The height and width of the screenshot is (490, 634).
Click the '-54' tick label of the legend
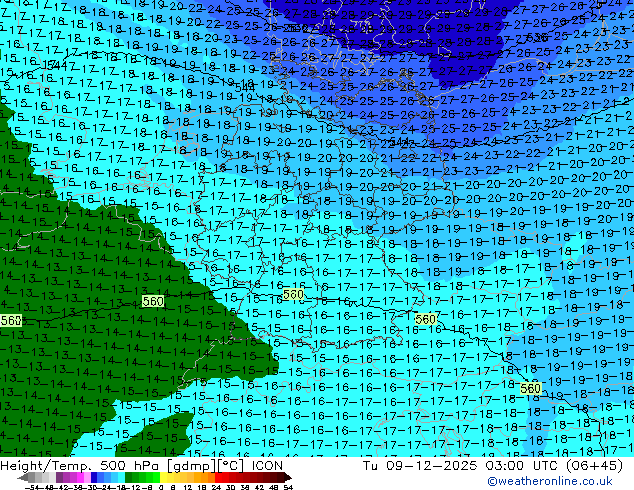32,488
